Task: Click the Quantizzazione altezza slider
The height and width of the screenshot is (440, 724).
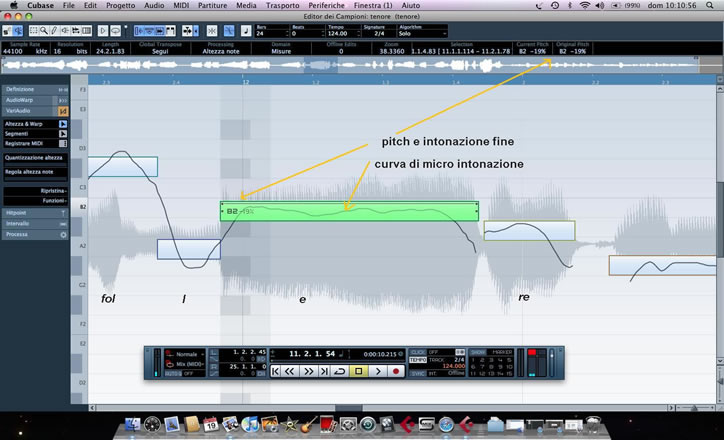Action: pyautogui.click(x=36, y=164)
